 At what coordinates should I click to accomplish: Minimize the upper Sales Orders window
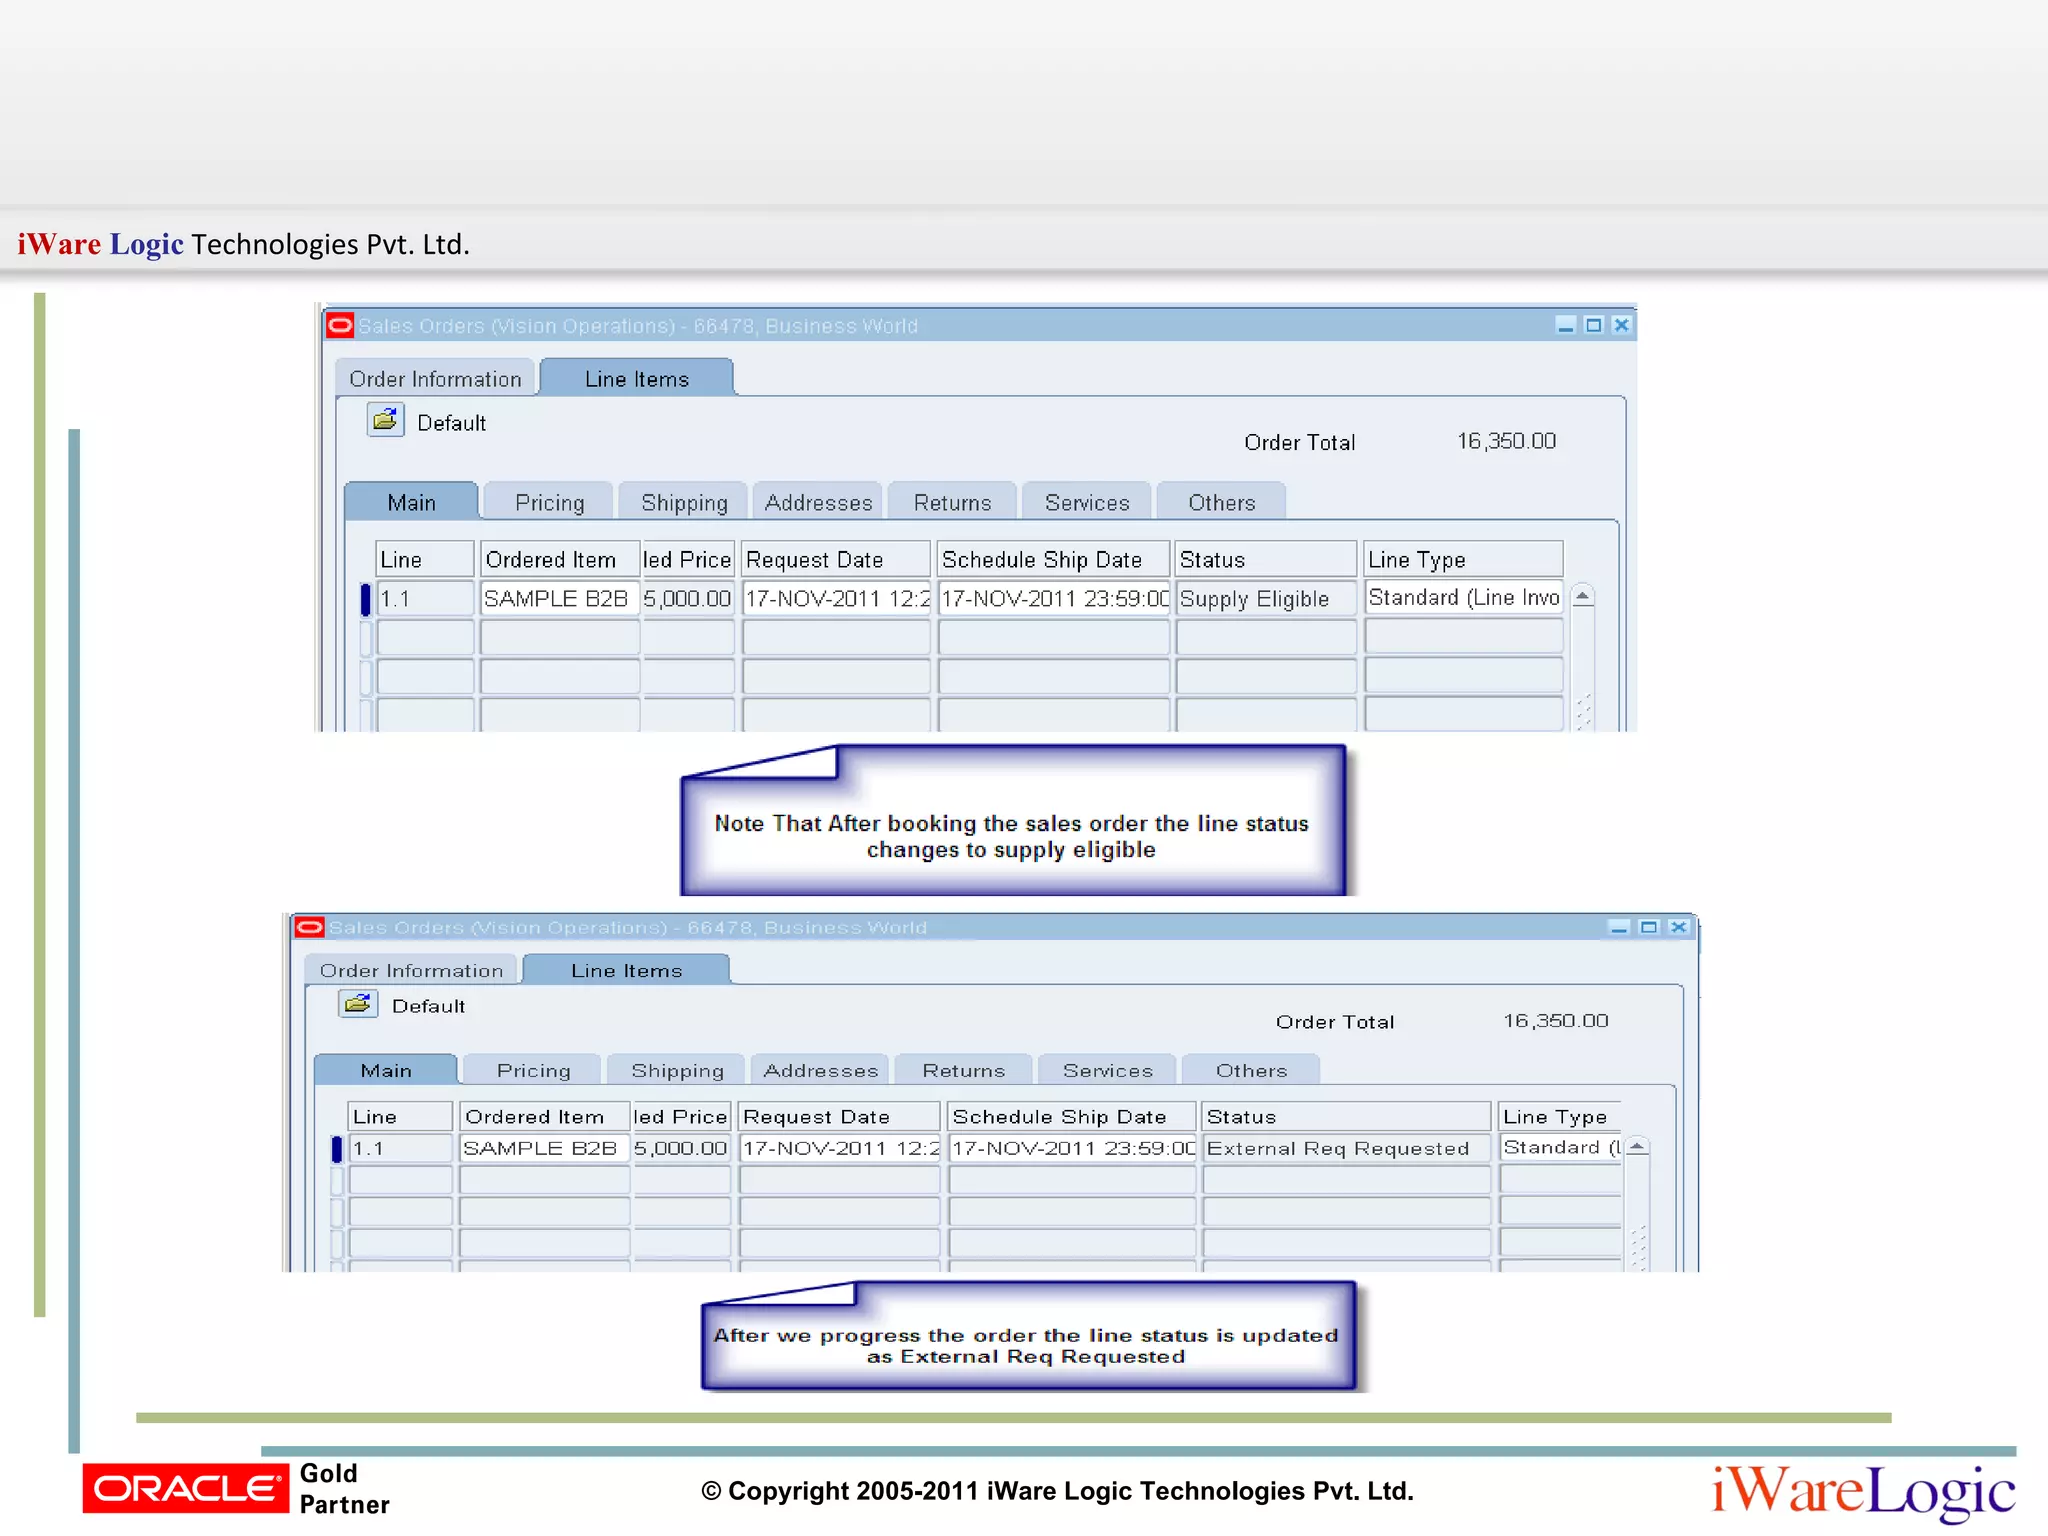[x=1566, y=325]
